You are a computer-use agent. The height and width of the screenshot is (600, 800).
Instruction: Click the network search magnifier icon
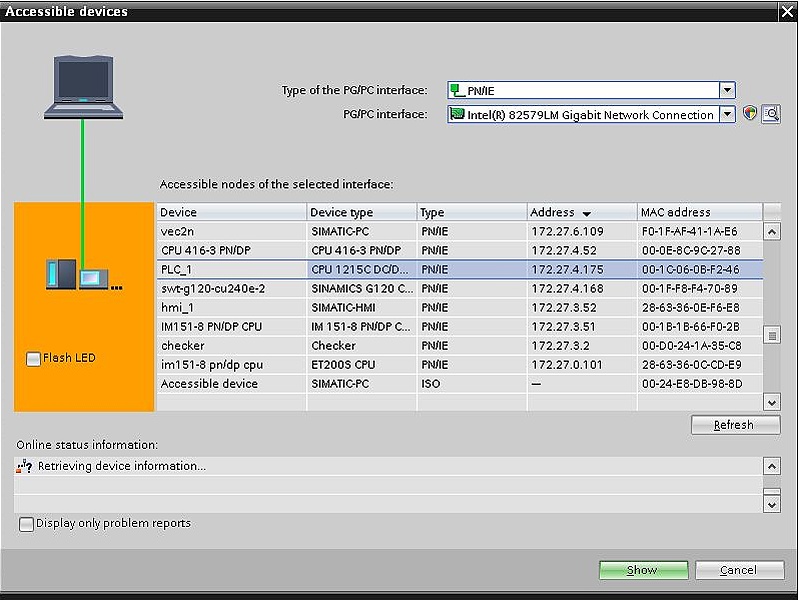click(771, 114)
